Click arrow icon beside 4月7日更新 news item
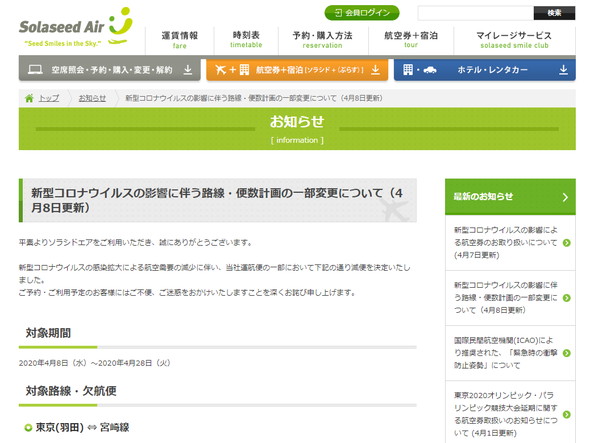Viewport: 590px width, 443px height. click(567, 243)
